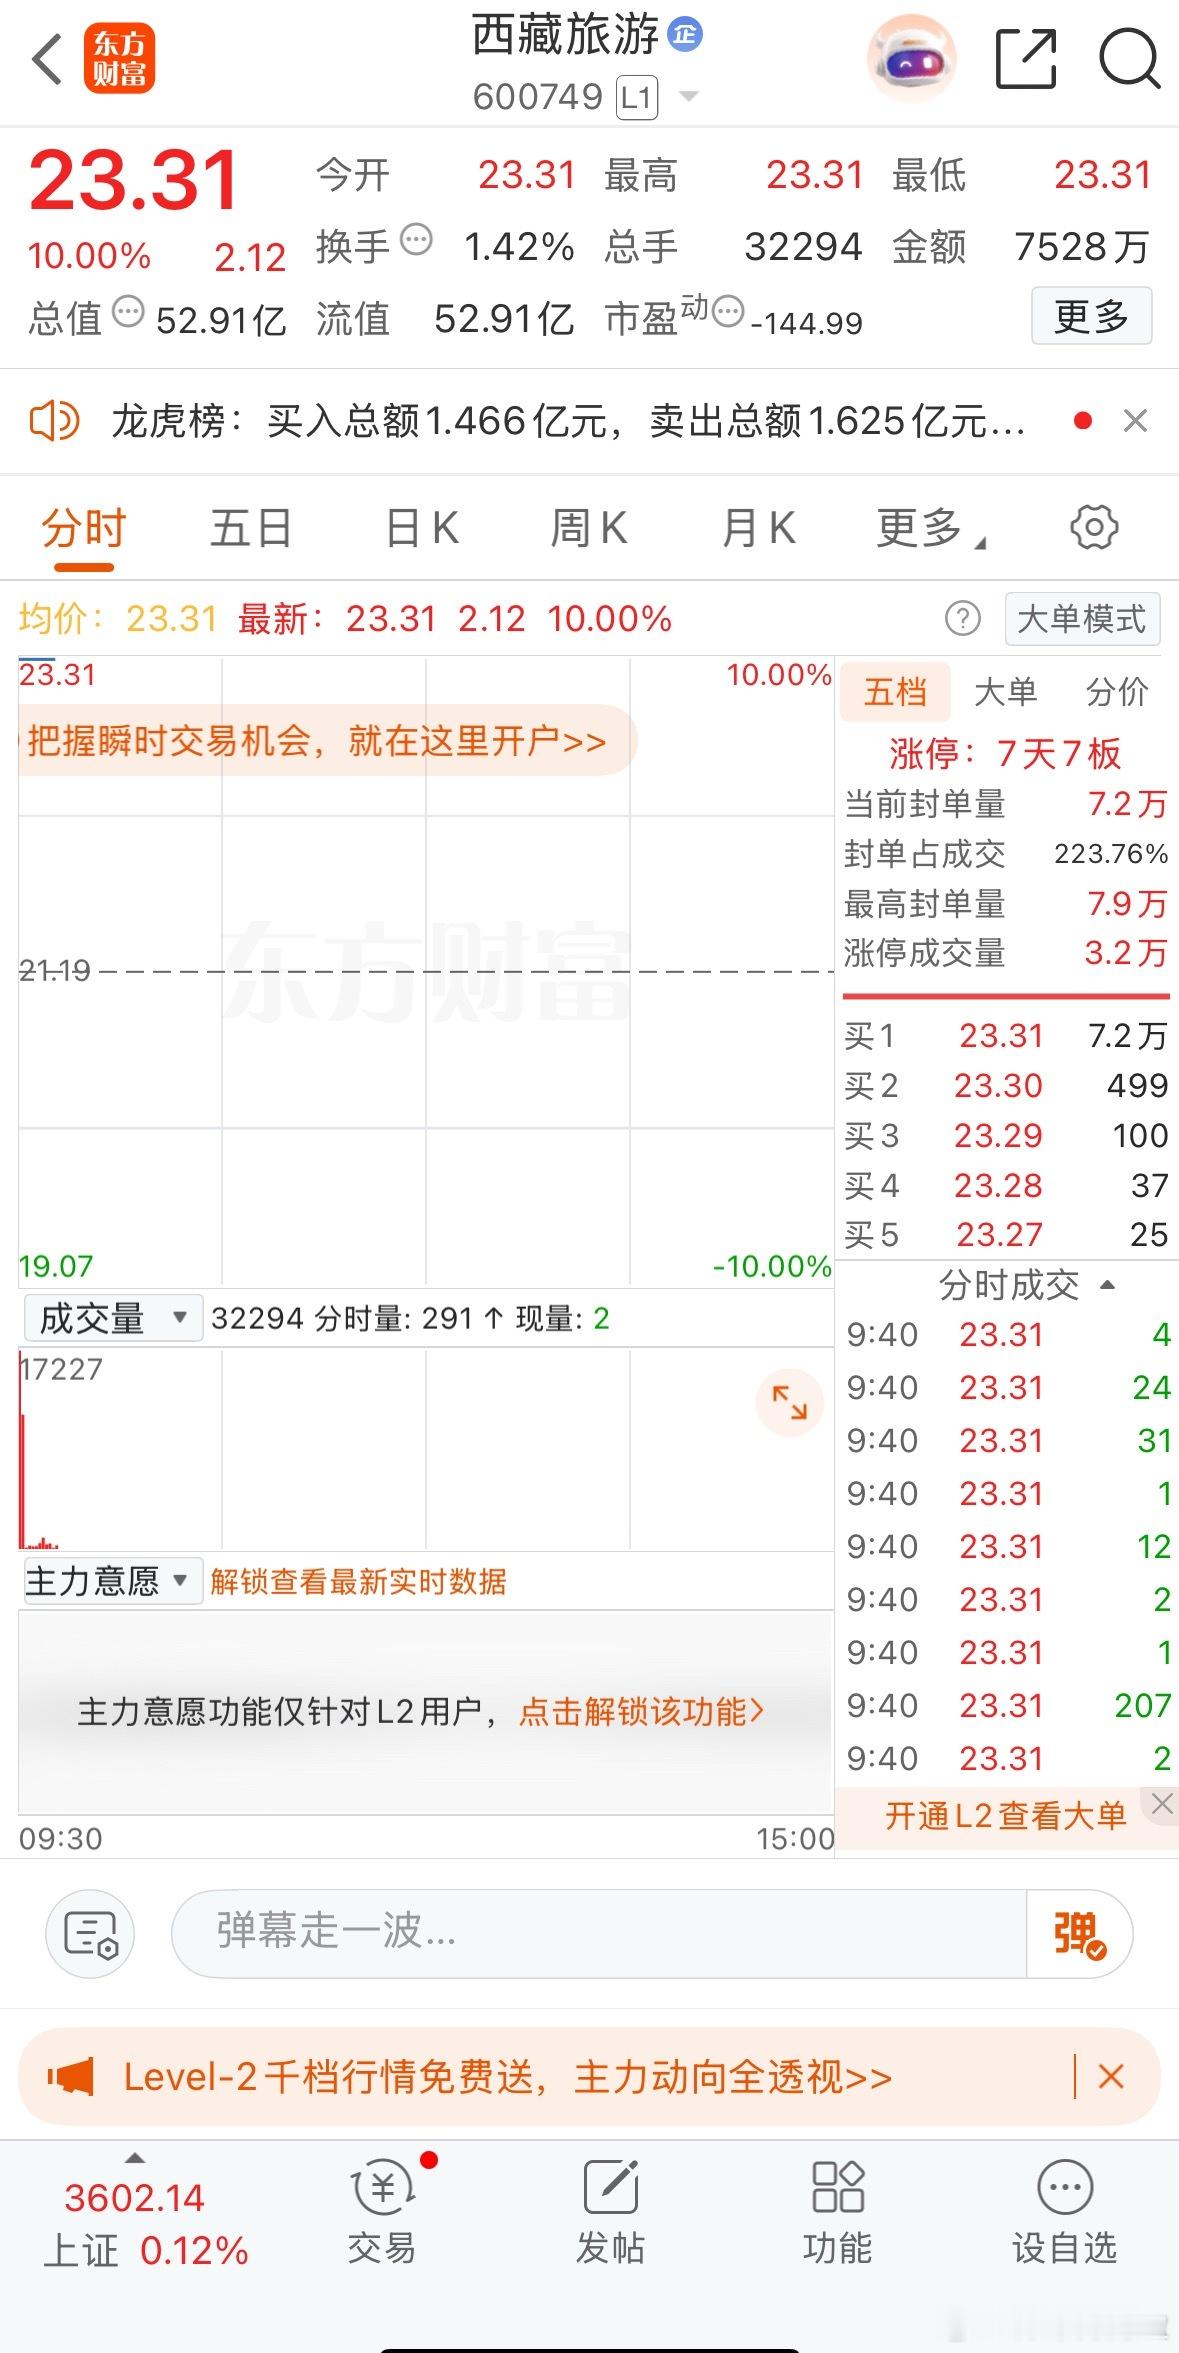Expand the stock code 600749 dropdown

(689, 97)
